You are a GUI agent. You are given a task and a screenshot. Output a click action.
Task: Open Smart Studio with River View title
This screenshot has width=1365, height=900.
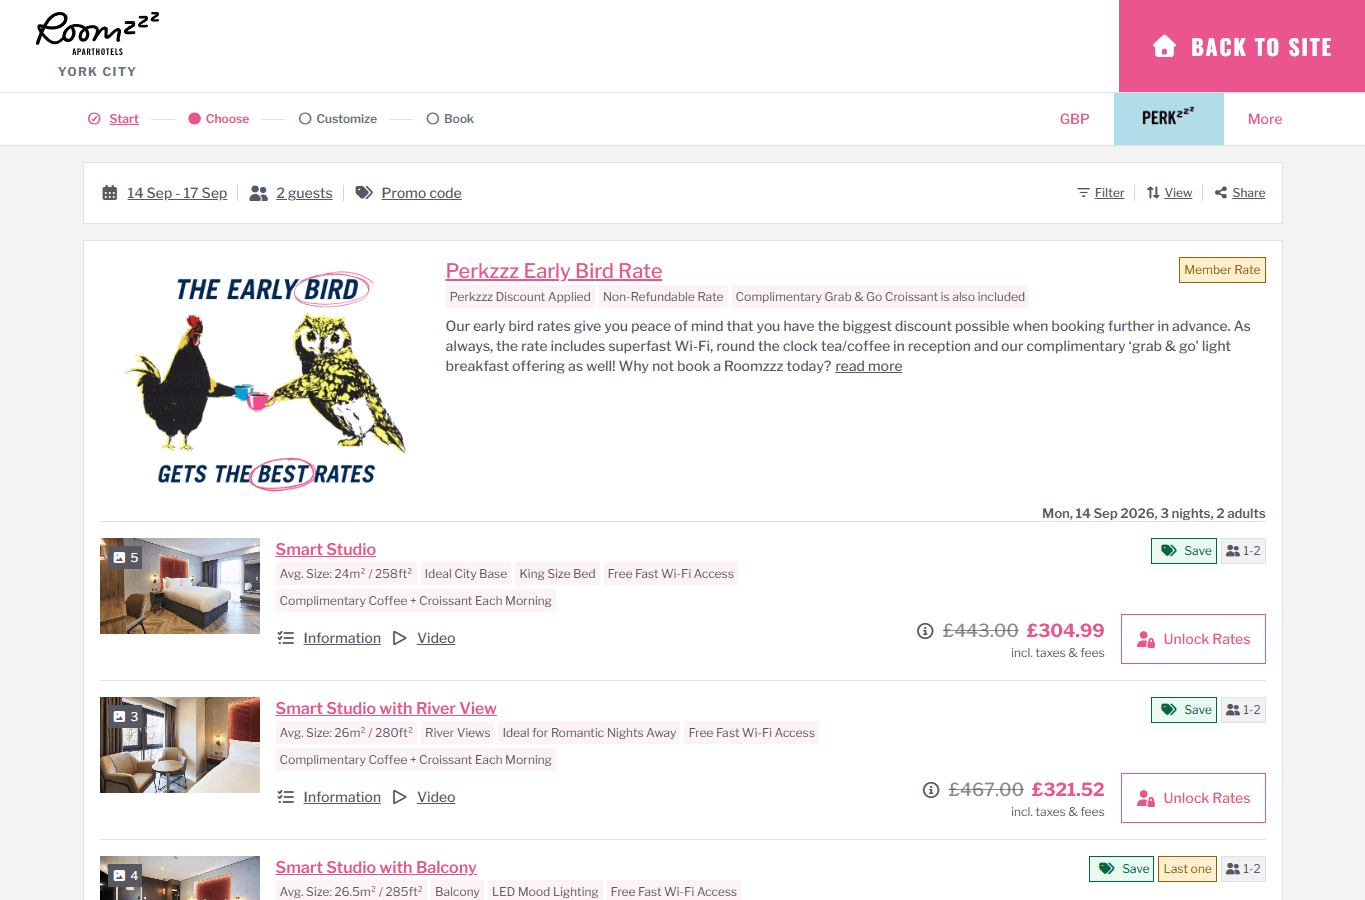point(386,708)
